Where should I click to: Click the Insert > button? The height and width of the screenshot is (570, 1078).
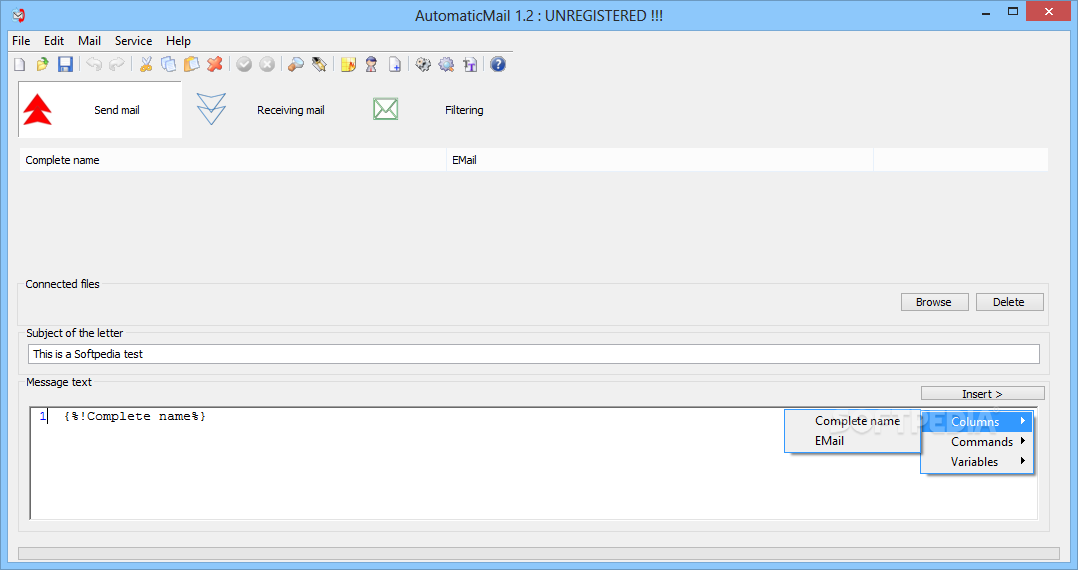coord(982,393)
